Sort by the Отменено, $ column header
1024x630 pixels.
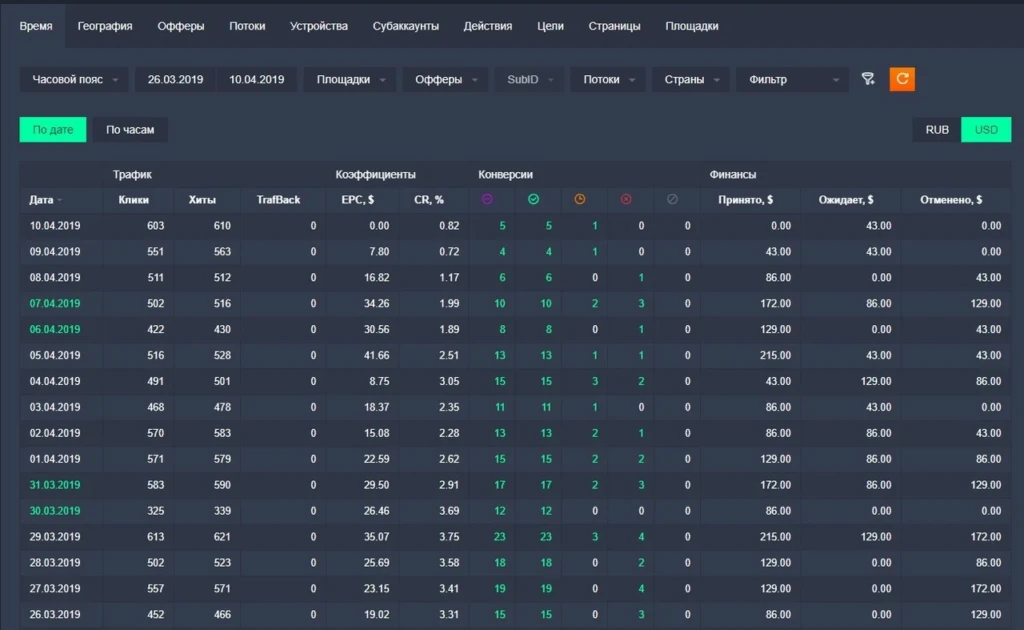(x=952, y=200)
